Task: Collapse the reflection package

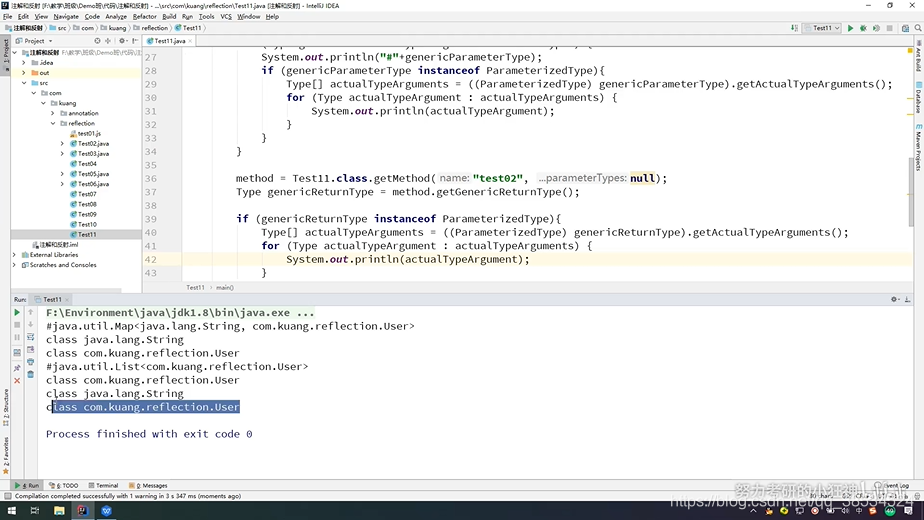Action: pos(52,123)
